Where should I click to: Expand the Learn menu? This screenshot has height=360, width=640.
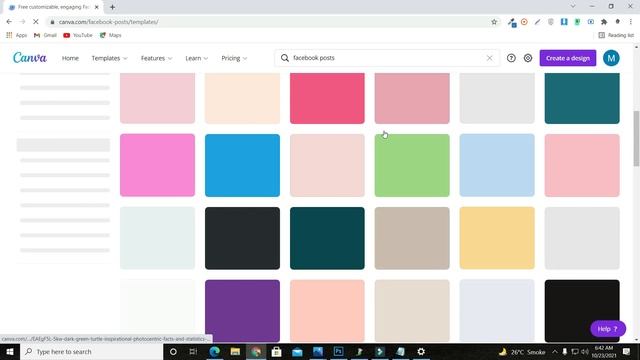(x=196, y=58)
